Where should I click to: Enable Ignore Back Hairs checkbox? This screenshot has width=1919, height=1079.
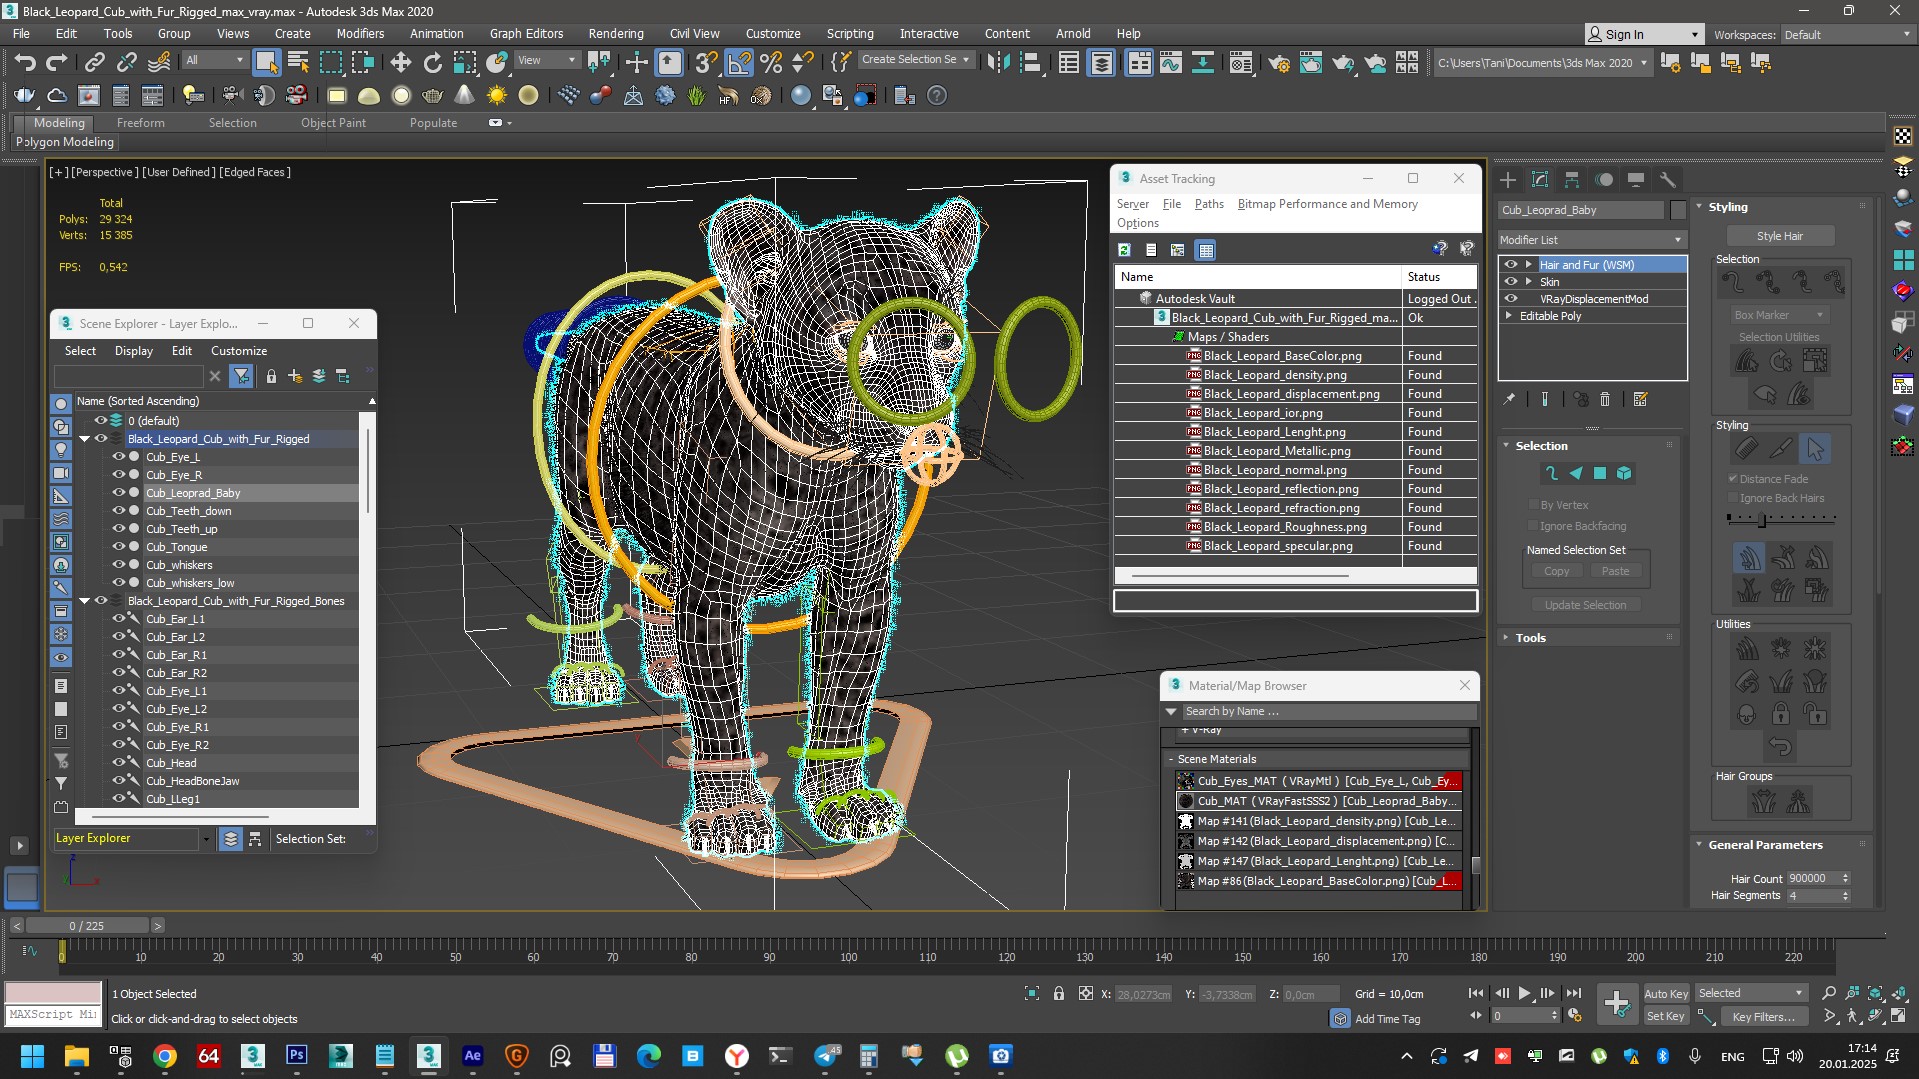pos(1733,498)
